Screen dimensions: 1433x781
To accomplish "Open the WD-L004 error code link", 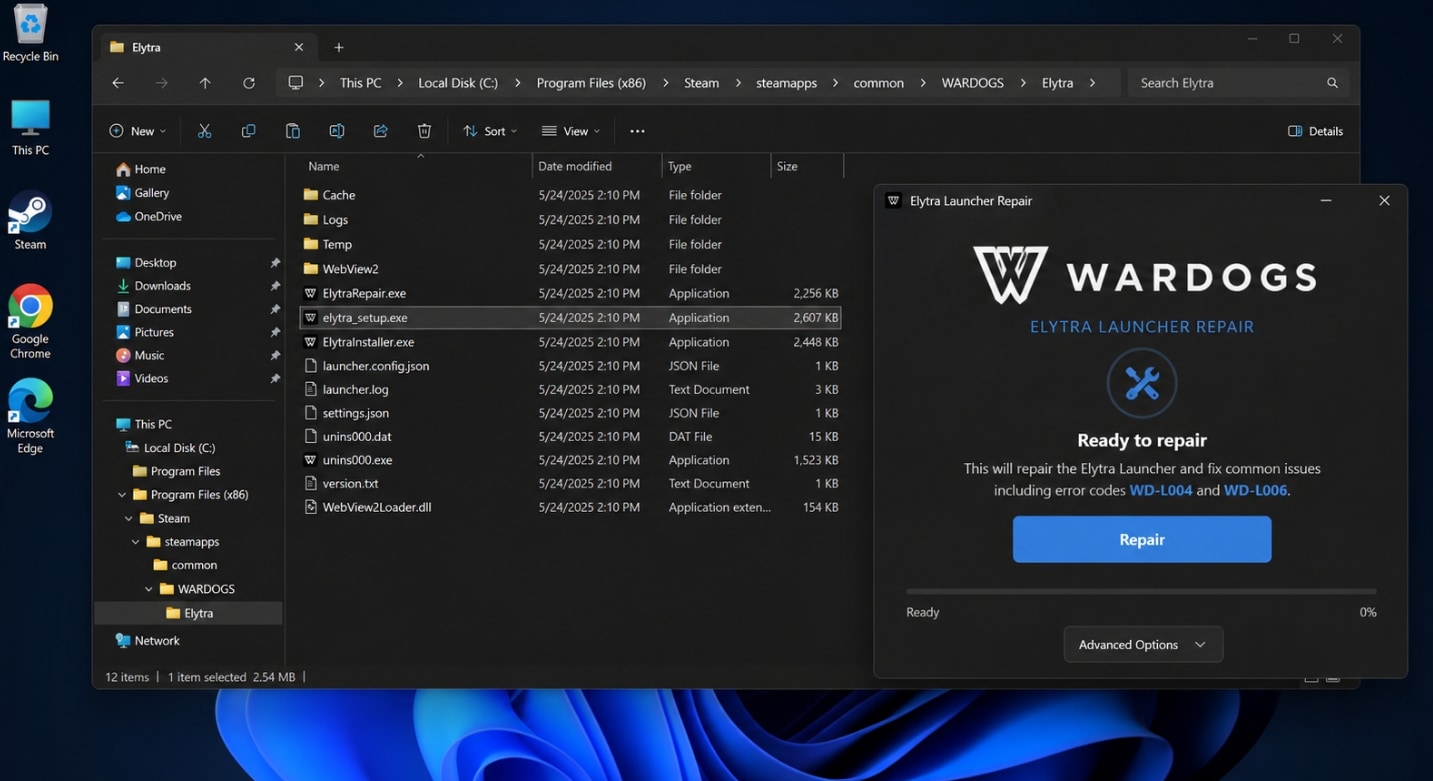I will click(1161, 491).
